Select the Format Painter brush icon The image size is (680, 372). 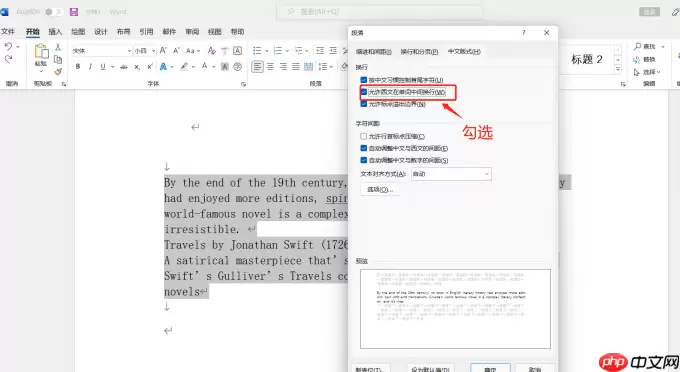[x=58, y=72]
